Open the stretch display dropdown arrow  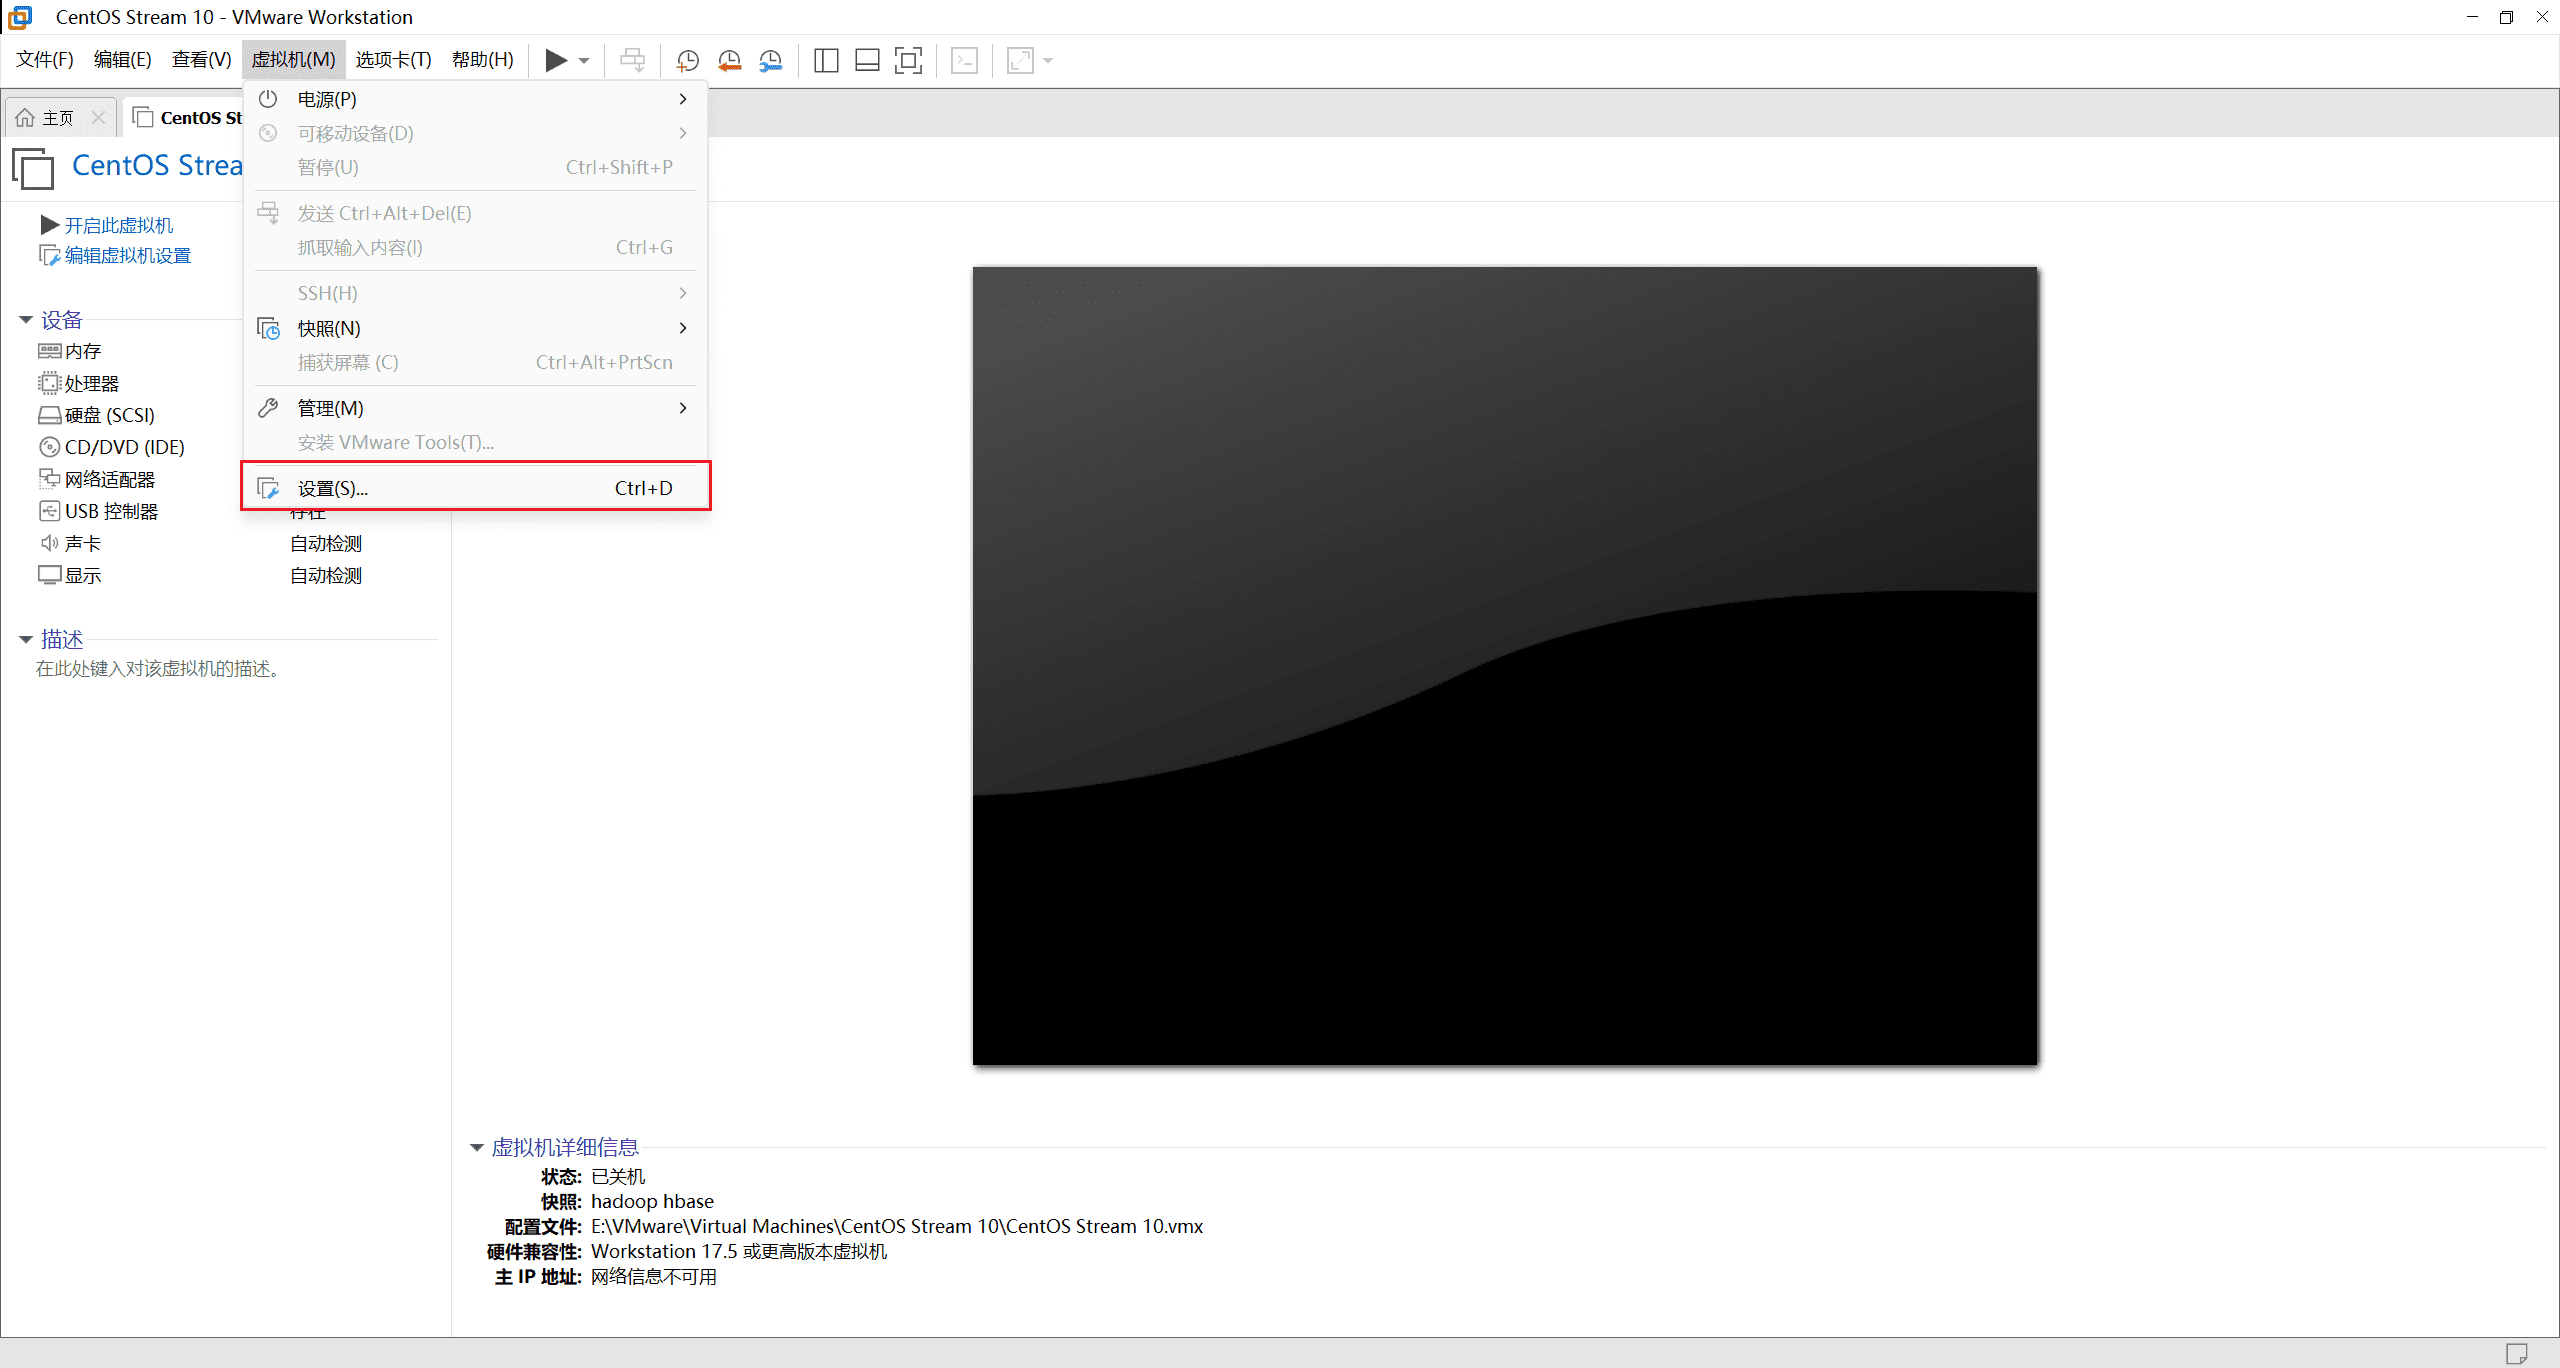pos(1048,61)
